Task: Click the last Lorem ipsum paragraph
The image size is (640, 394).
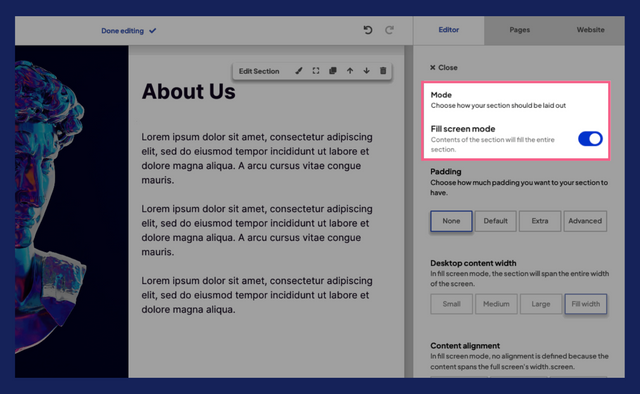Action: pos(257,295)
